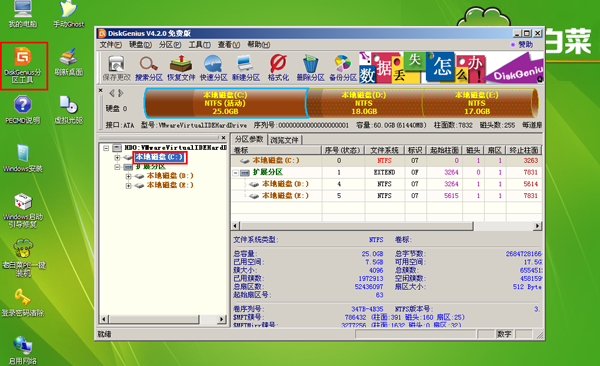Viewport: 600px width, 366px height.
Task: Close the disk tree panel with X
Action: point(224,138)
